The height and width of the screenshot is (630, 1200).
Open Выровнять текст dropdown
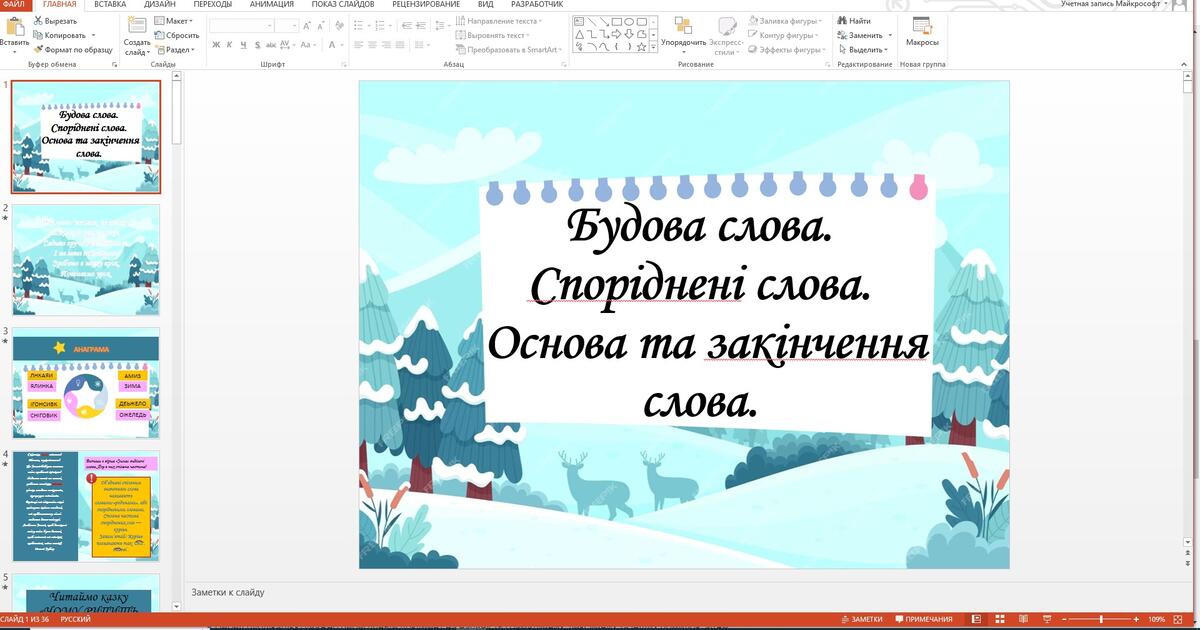pyautogui.click(x=492, y=35)
